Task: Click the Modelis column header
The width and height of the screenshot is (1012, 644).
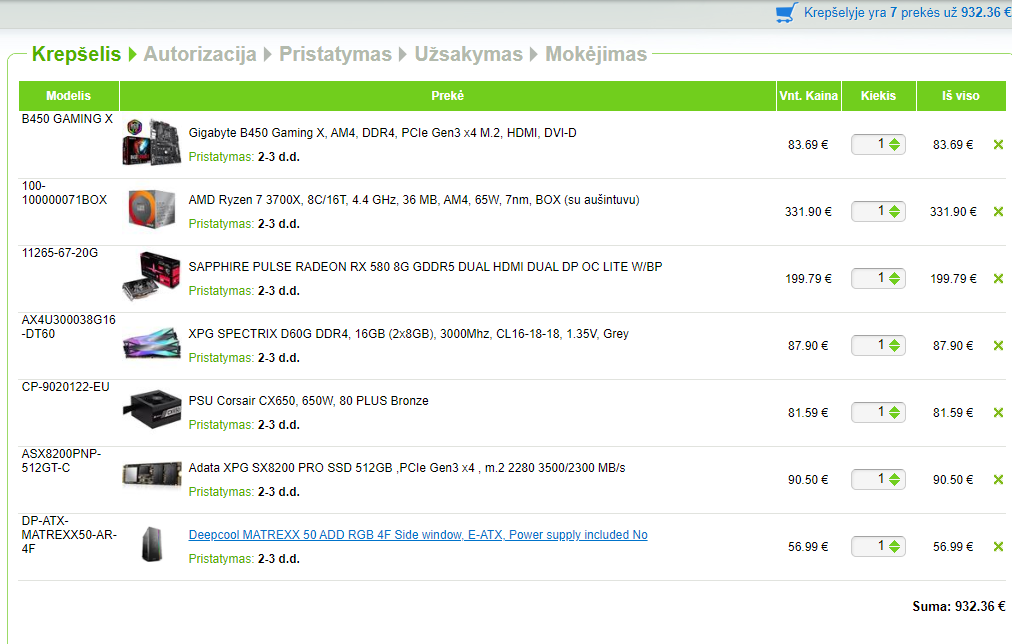Action: pyautogui.click(x=68, y=96)
